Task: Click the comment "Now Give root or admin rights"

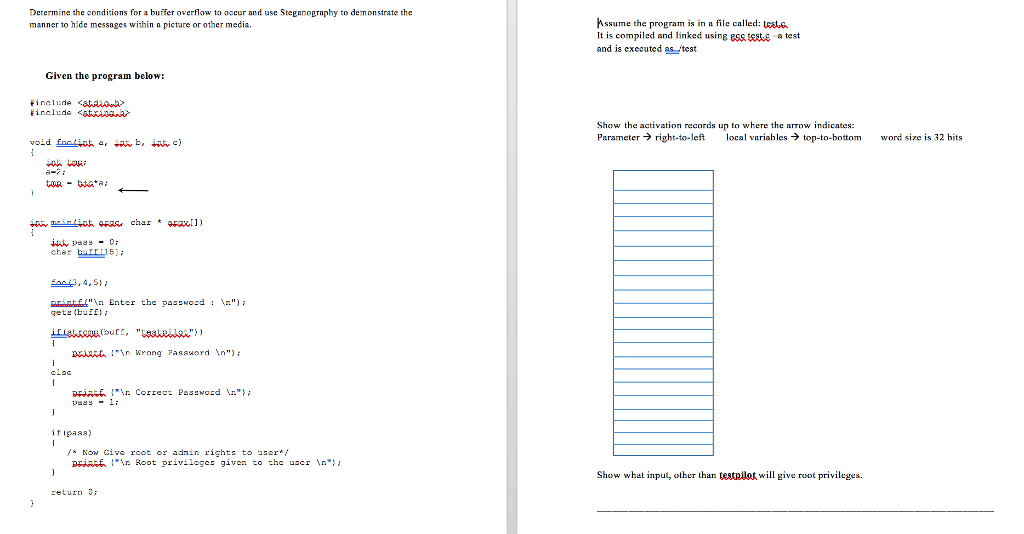Action: (178, 452)
